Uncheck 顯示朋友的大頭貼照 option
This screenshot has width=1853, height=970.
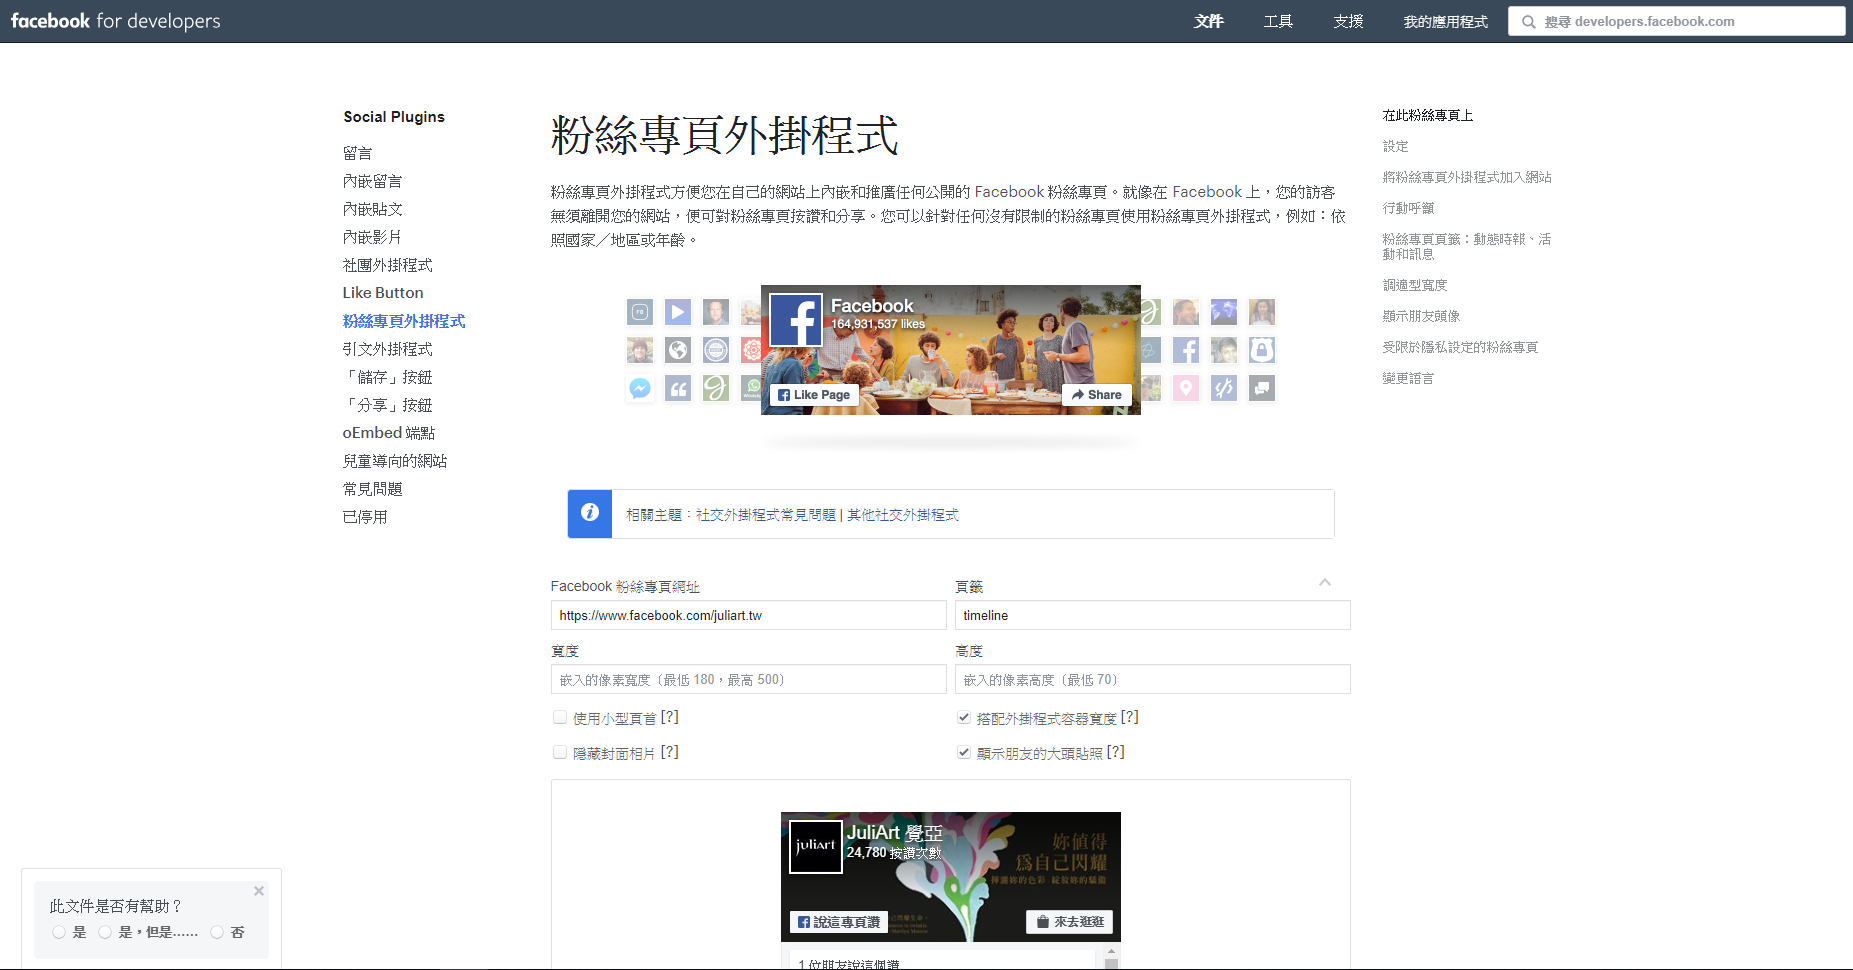tap(964, 752)
